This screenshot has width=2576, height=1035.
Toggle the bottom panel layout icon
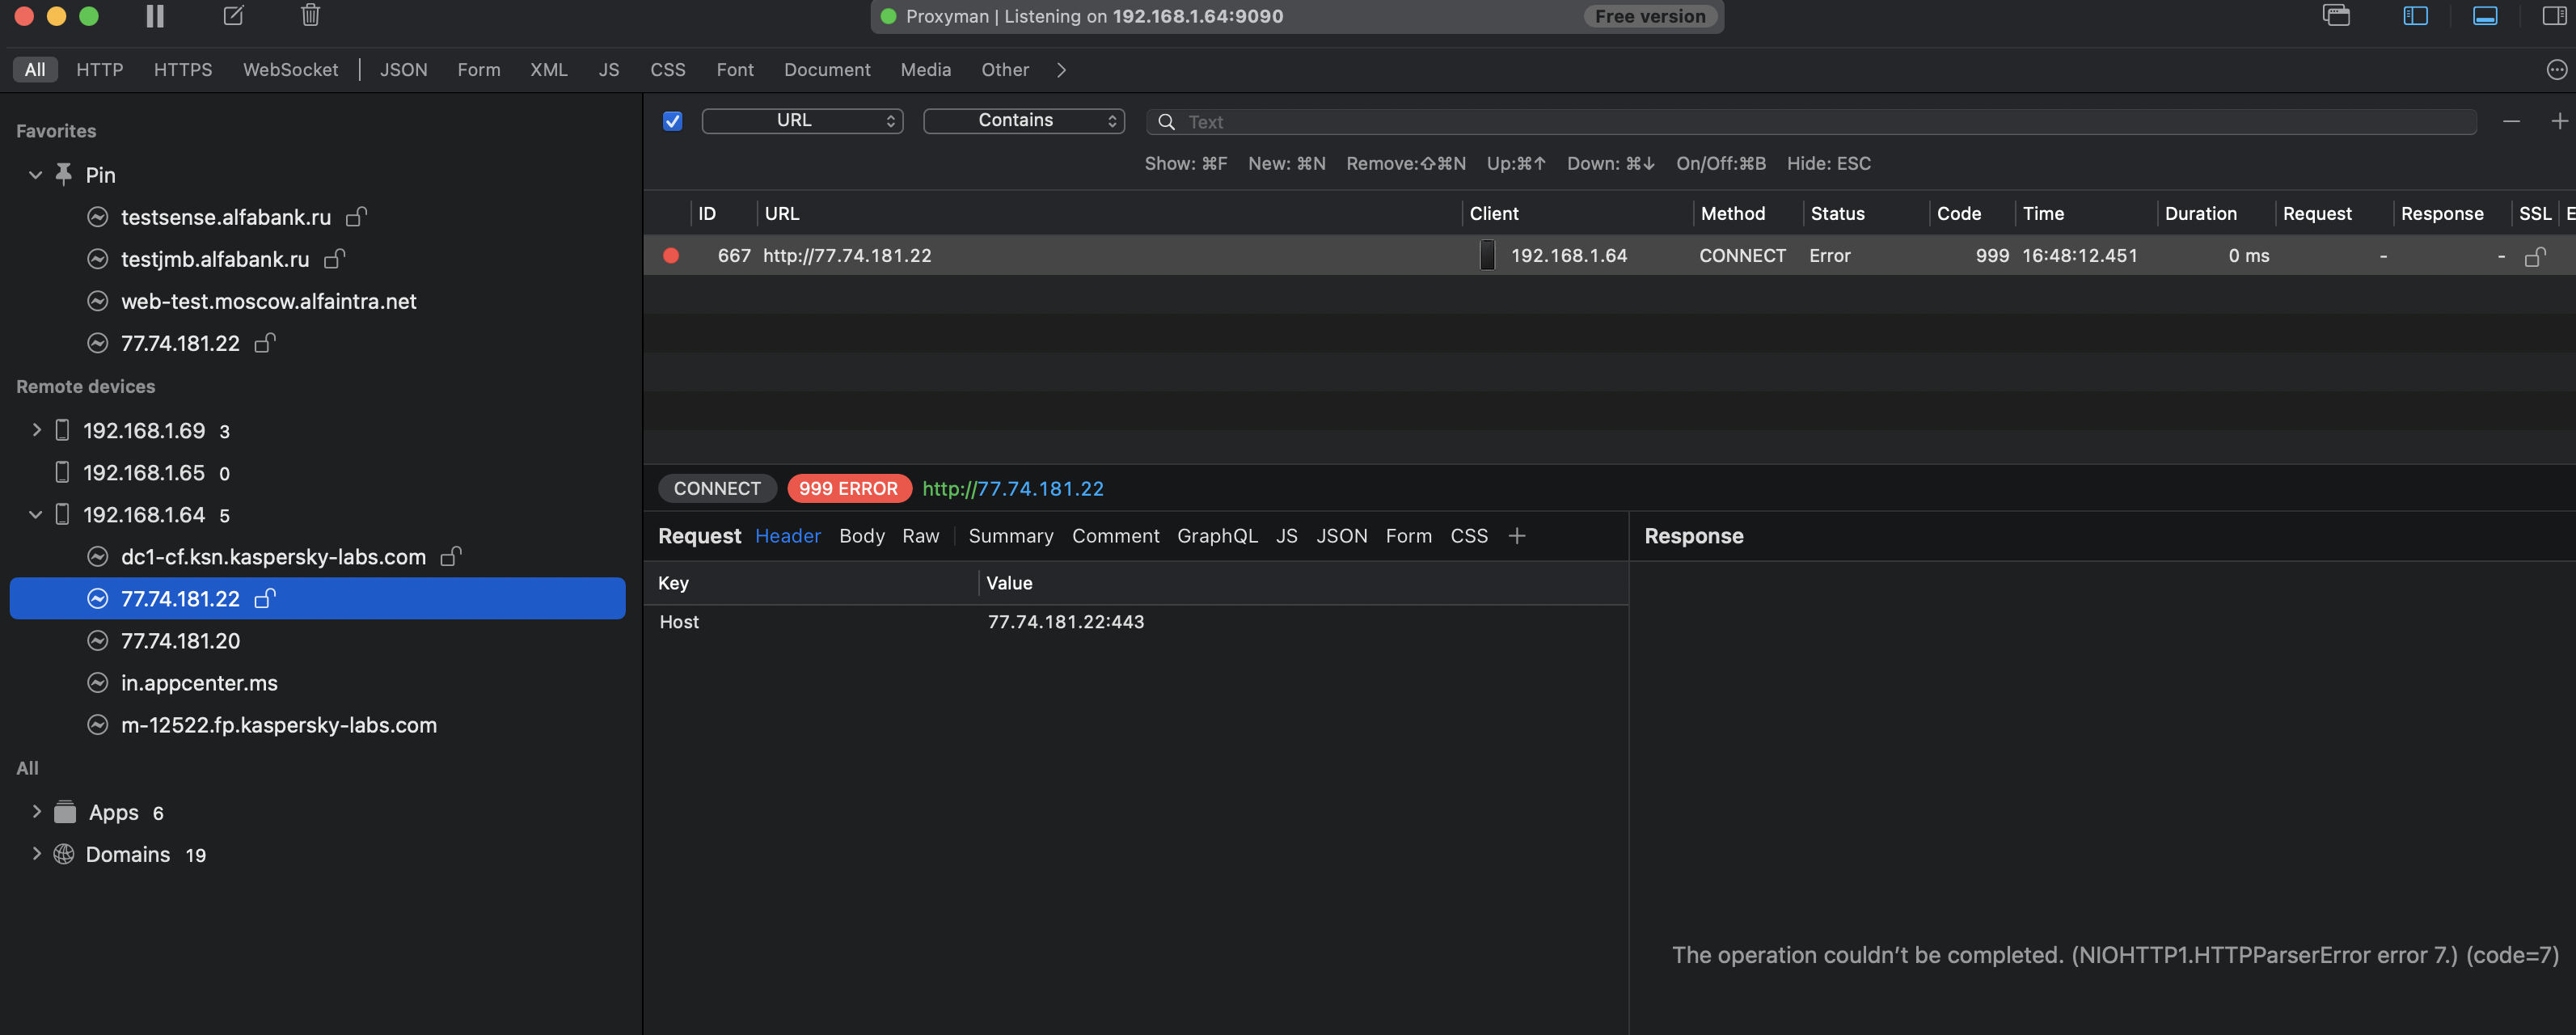tap(2485, 16)
